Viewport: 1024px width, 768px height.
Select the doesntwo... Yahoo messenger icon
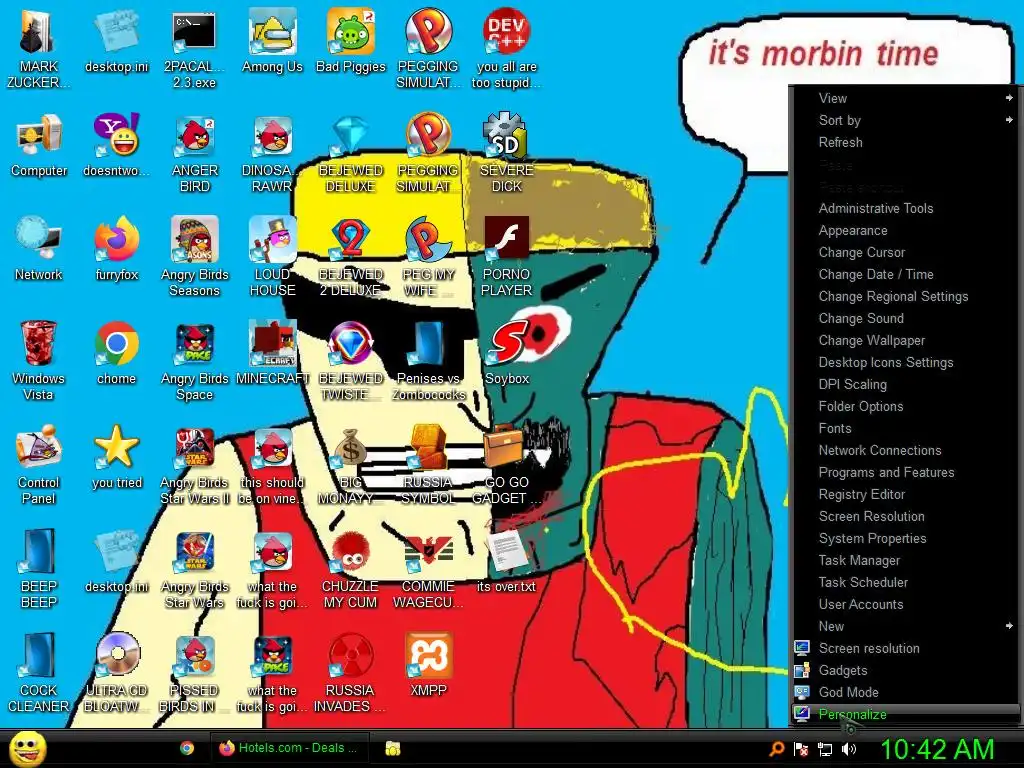(x=117, y=146)
